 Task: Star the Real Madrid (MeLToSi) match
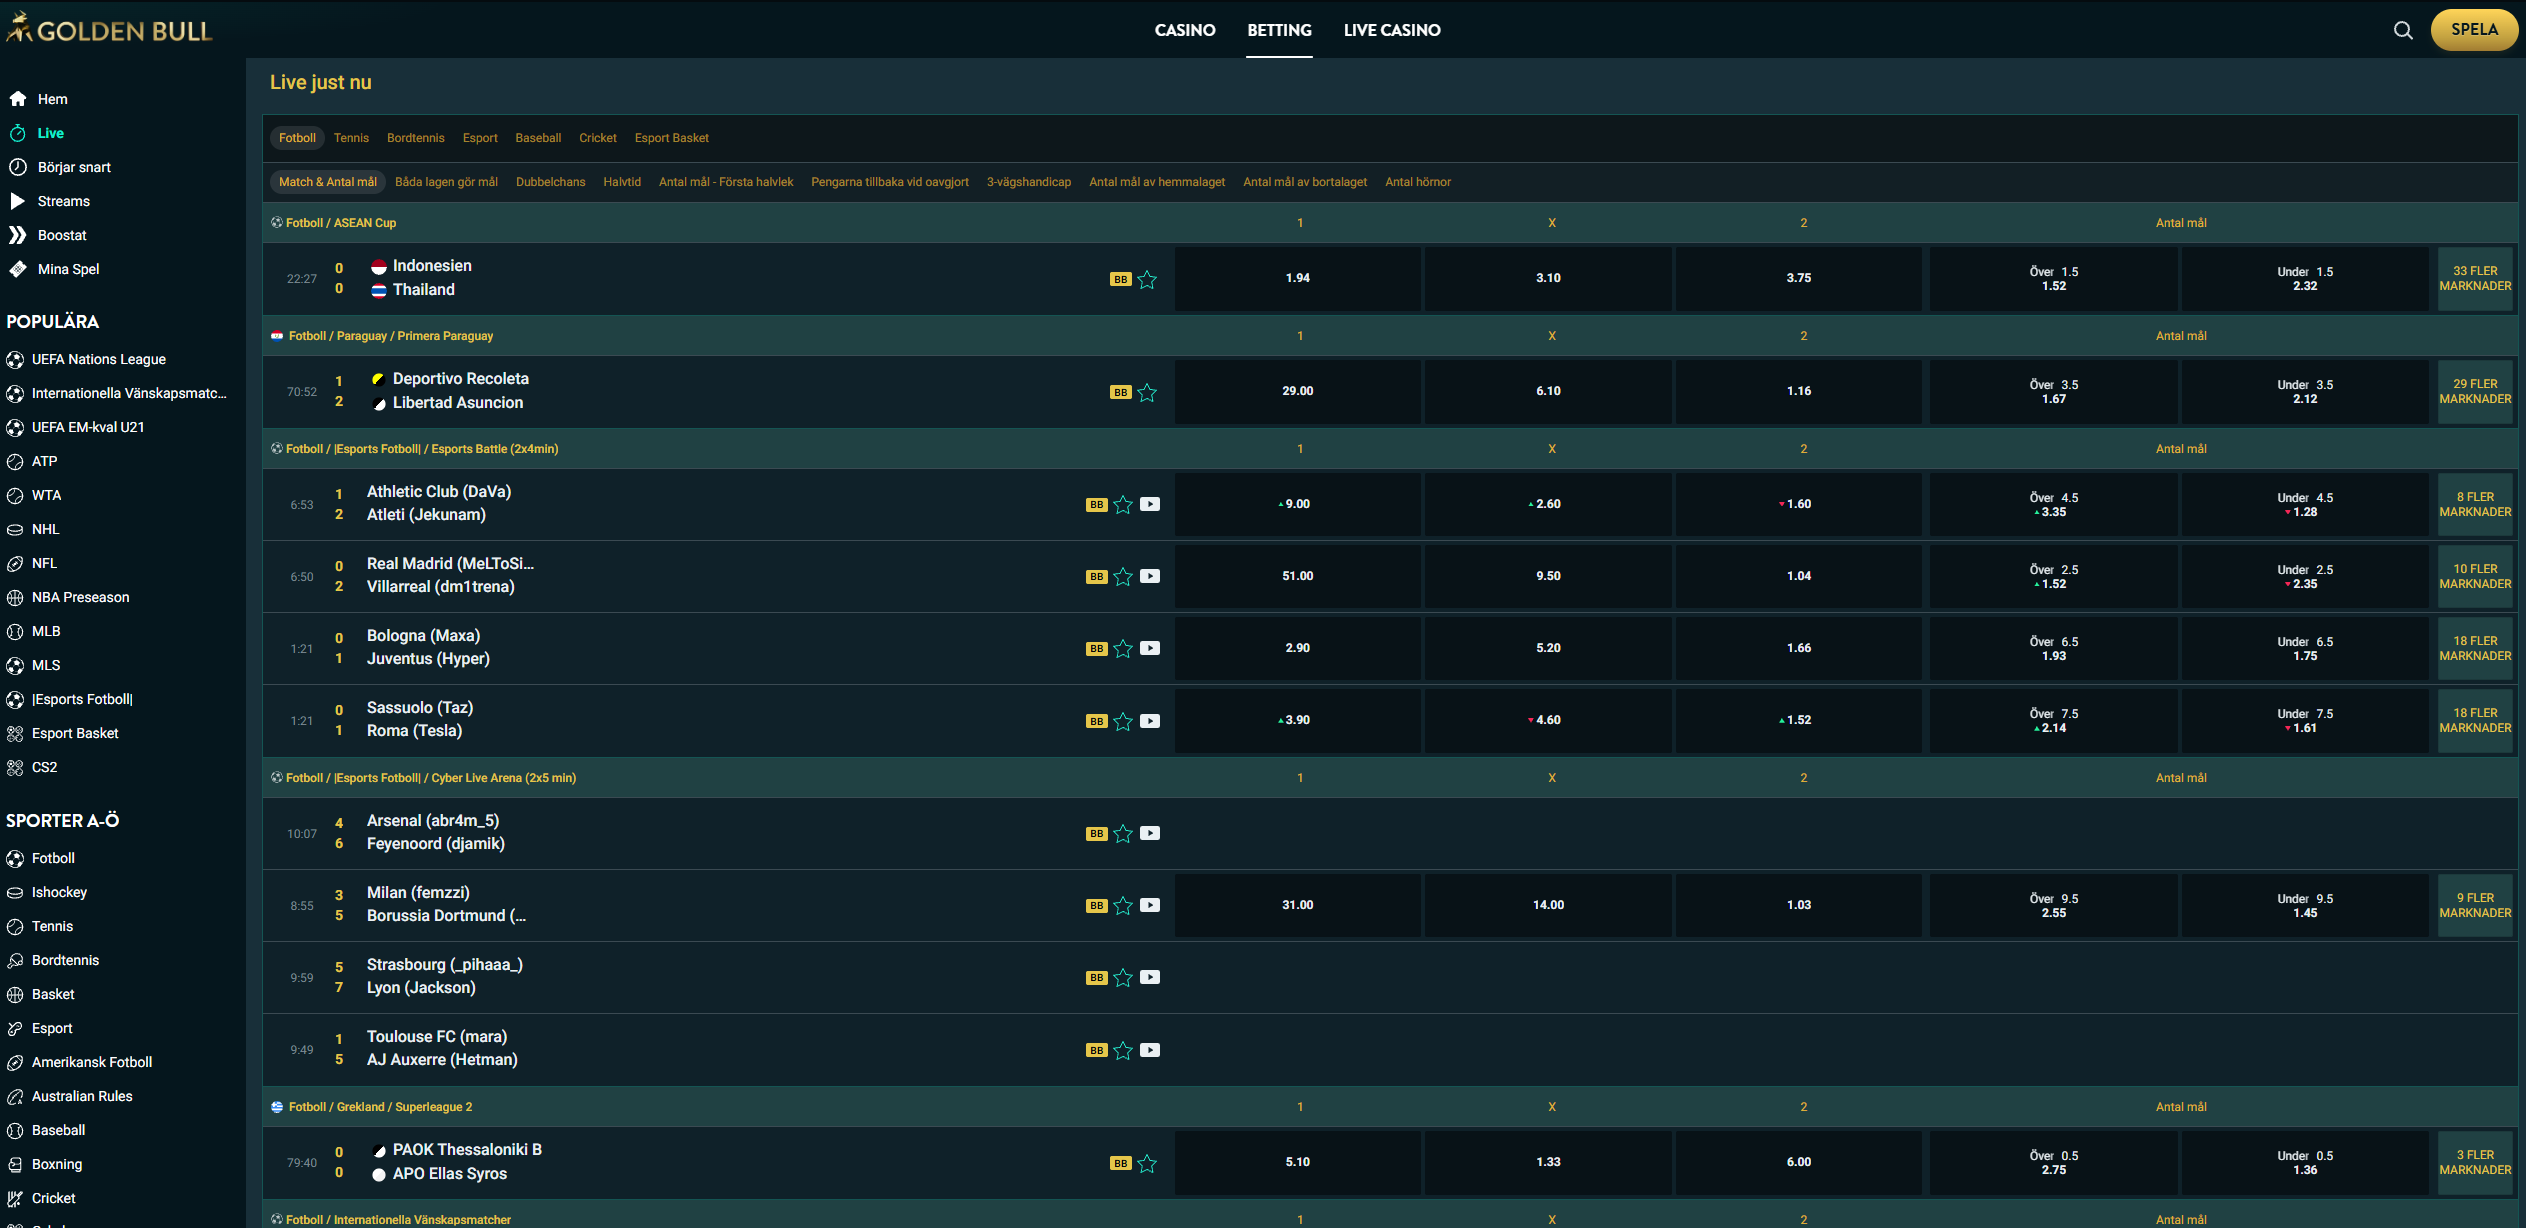coord(1123,577)
